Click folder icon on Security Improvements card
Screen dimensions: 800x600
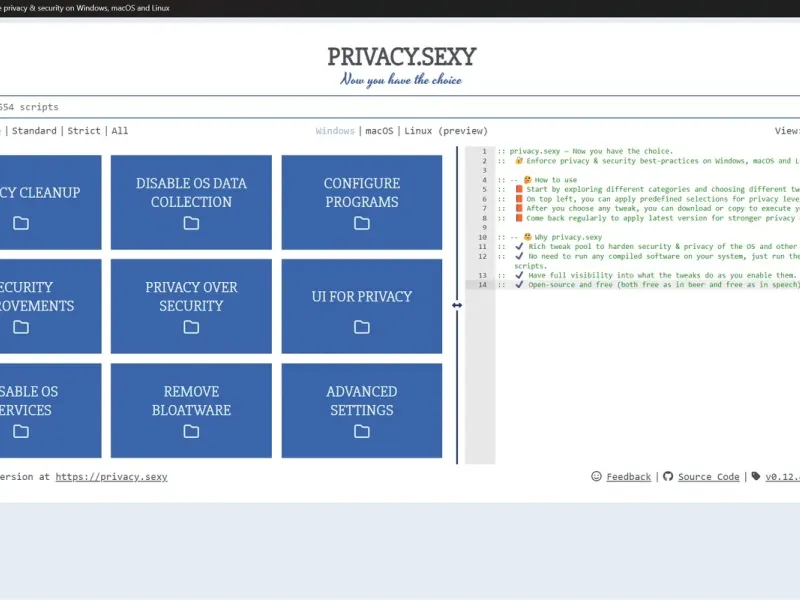21,327
